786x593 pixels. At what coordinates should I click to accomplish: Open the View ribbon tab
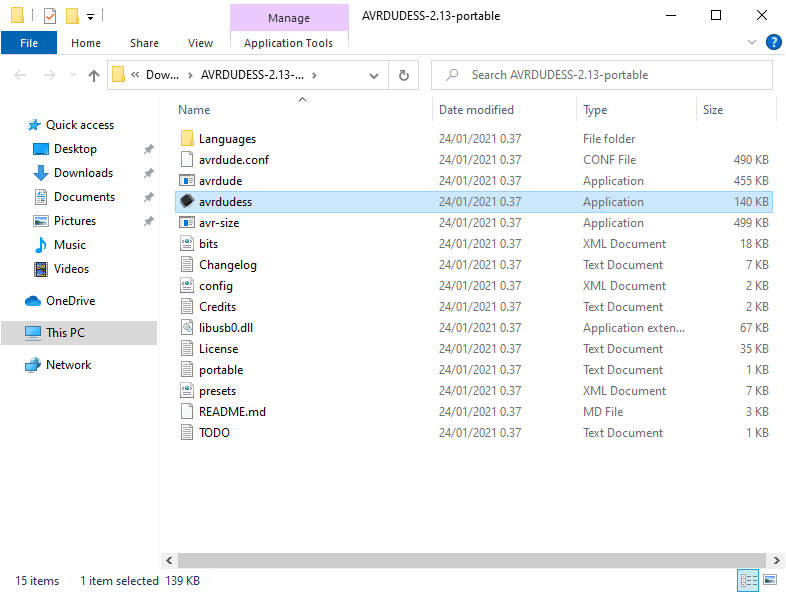click(201, 43)
